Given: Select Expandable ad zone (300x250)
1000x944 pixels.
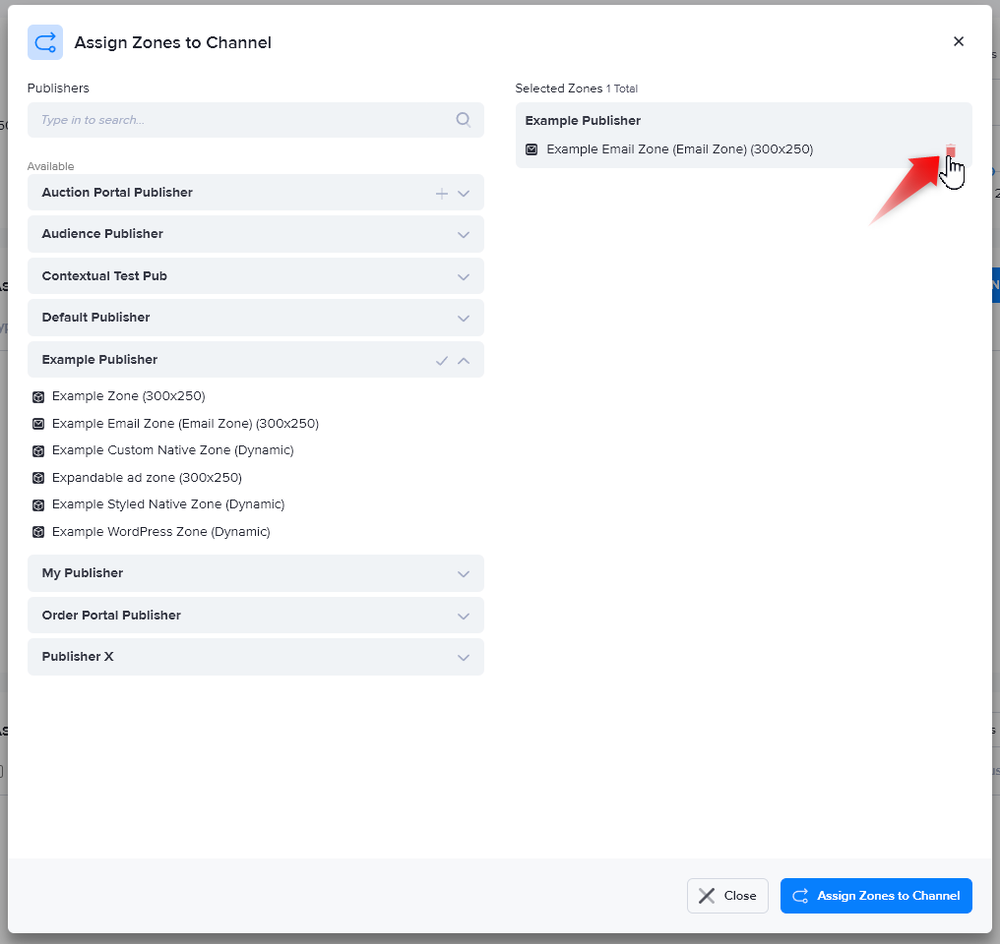Looking at the screenshot, I should [147, 478].
